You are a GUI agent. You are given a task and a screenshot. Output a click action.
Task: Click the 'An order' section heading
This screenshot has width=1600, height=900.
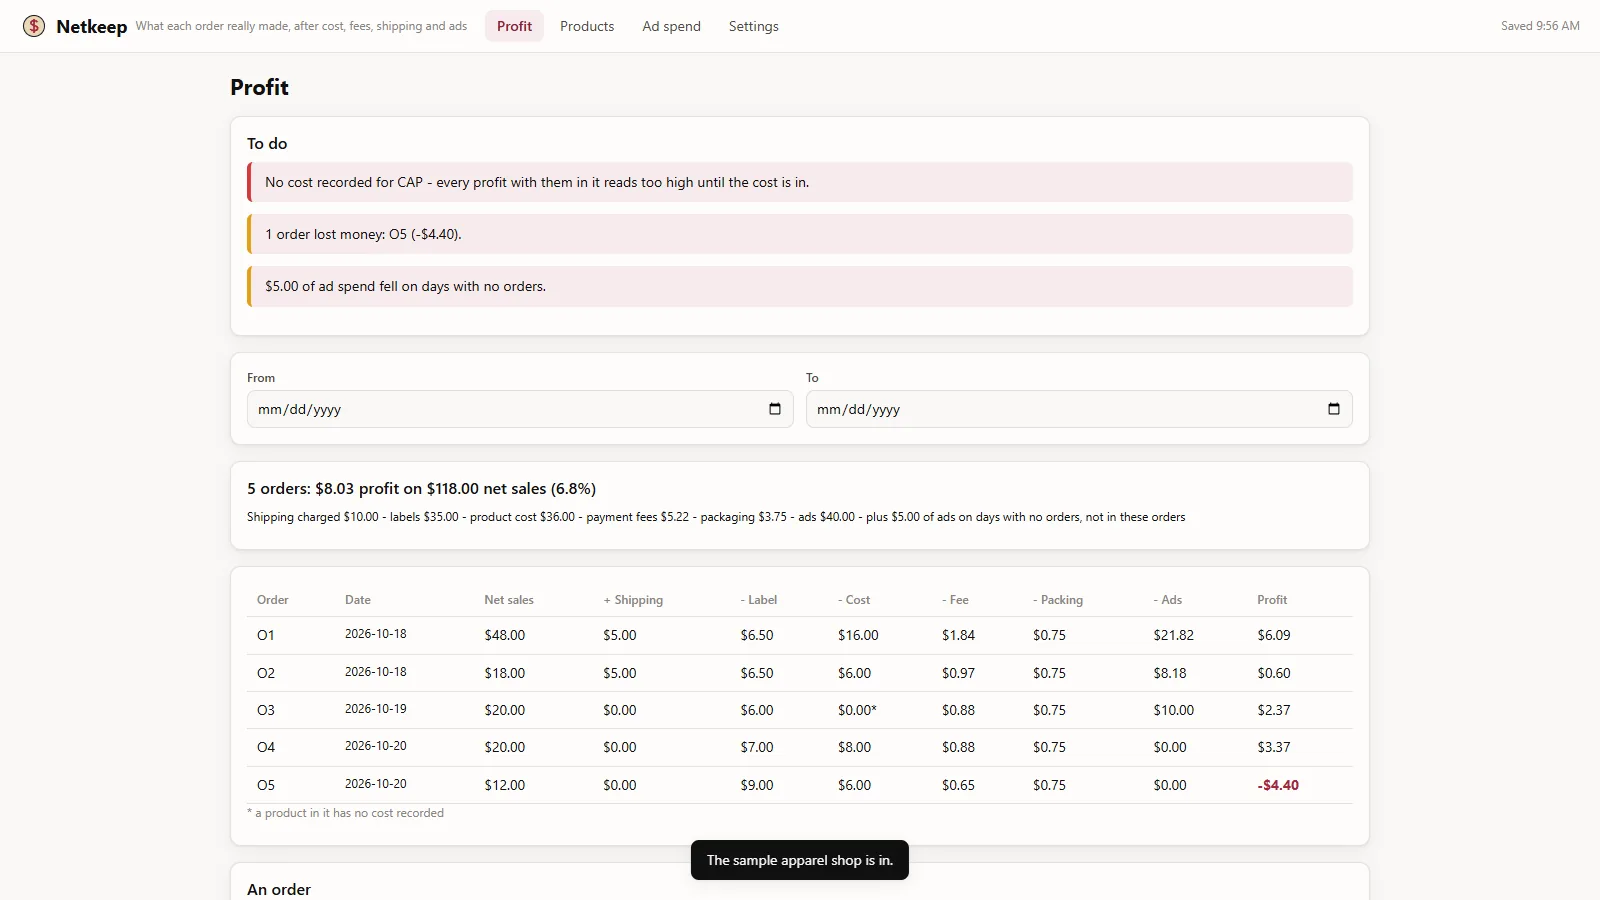coord(279,889)
